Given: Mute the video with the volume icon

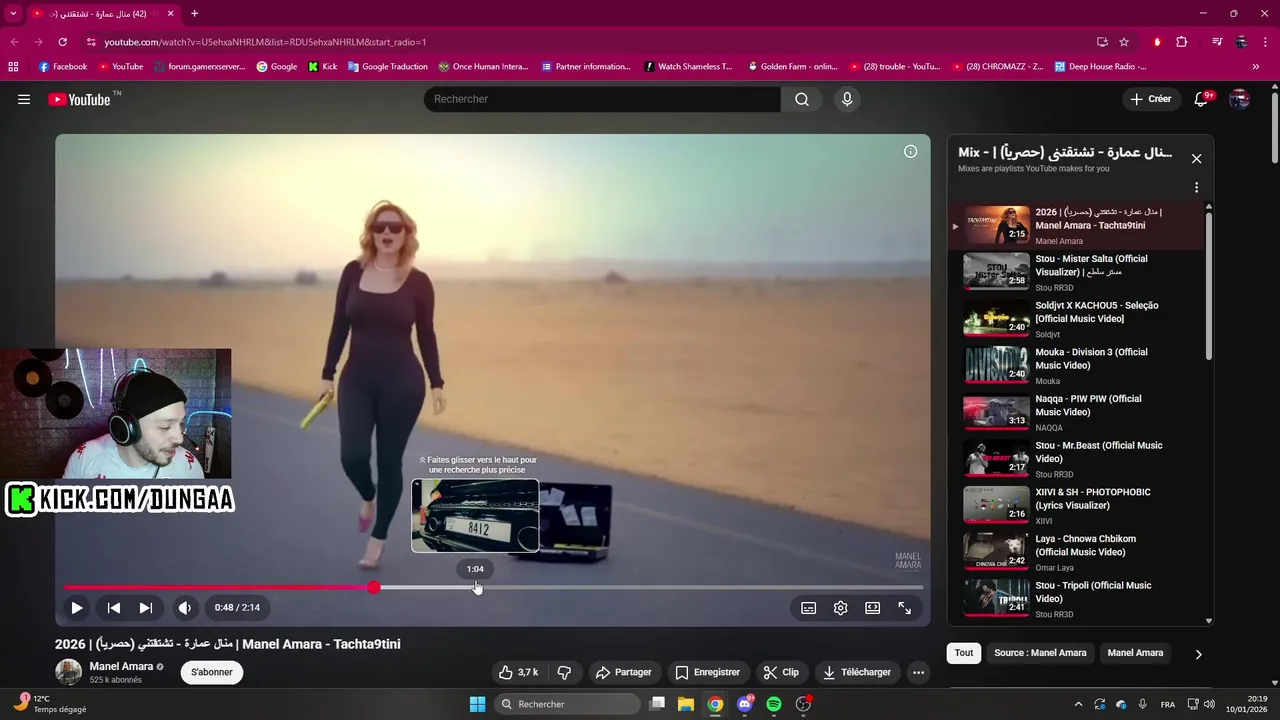Looking at the screenshot, I should 185,607.
